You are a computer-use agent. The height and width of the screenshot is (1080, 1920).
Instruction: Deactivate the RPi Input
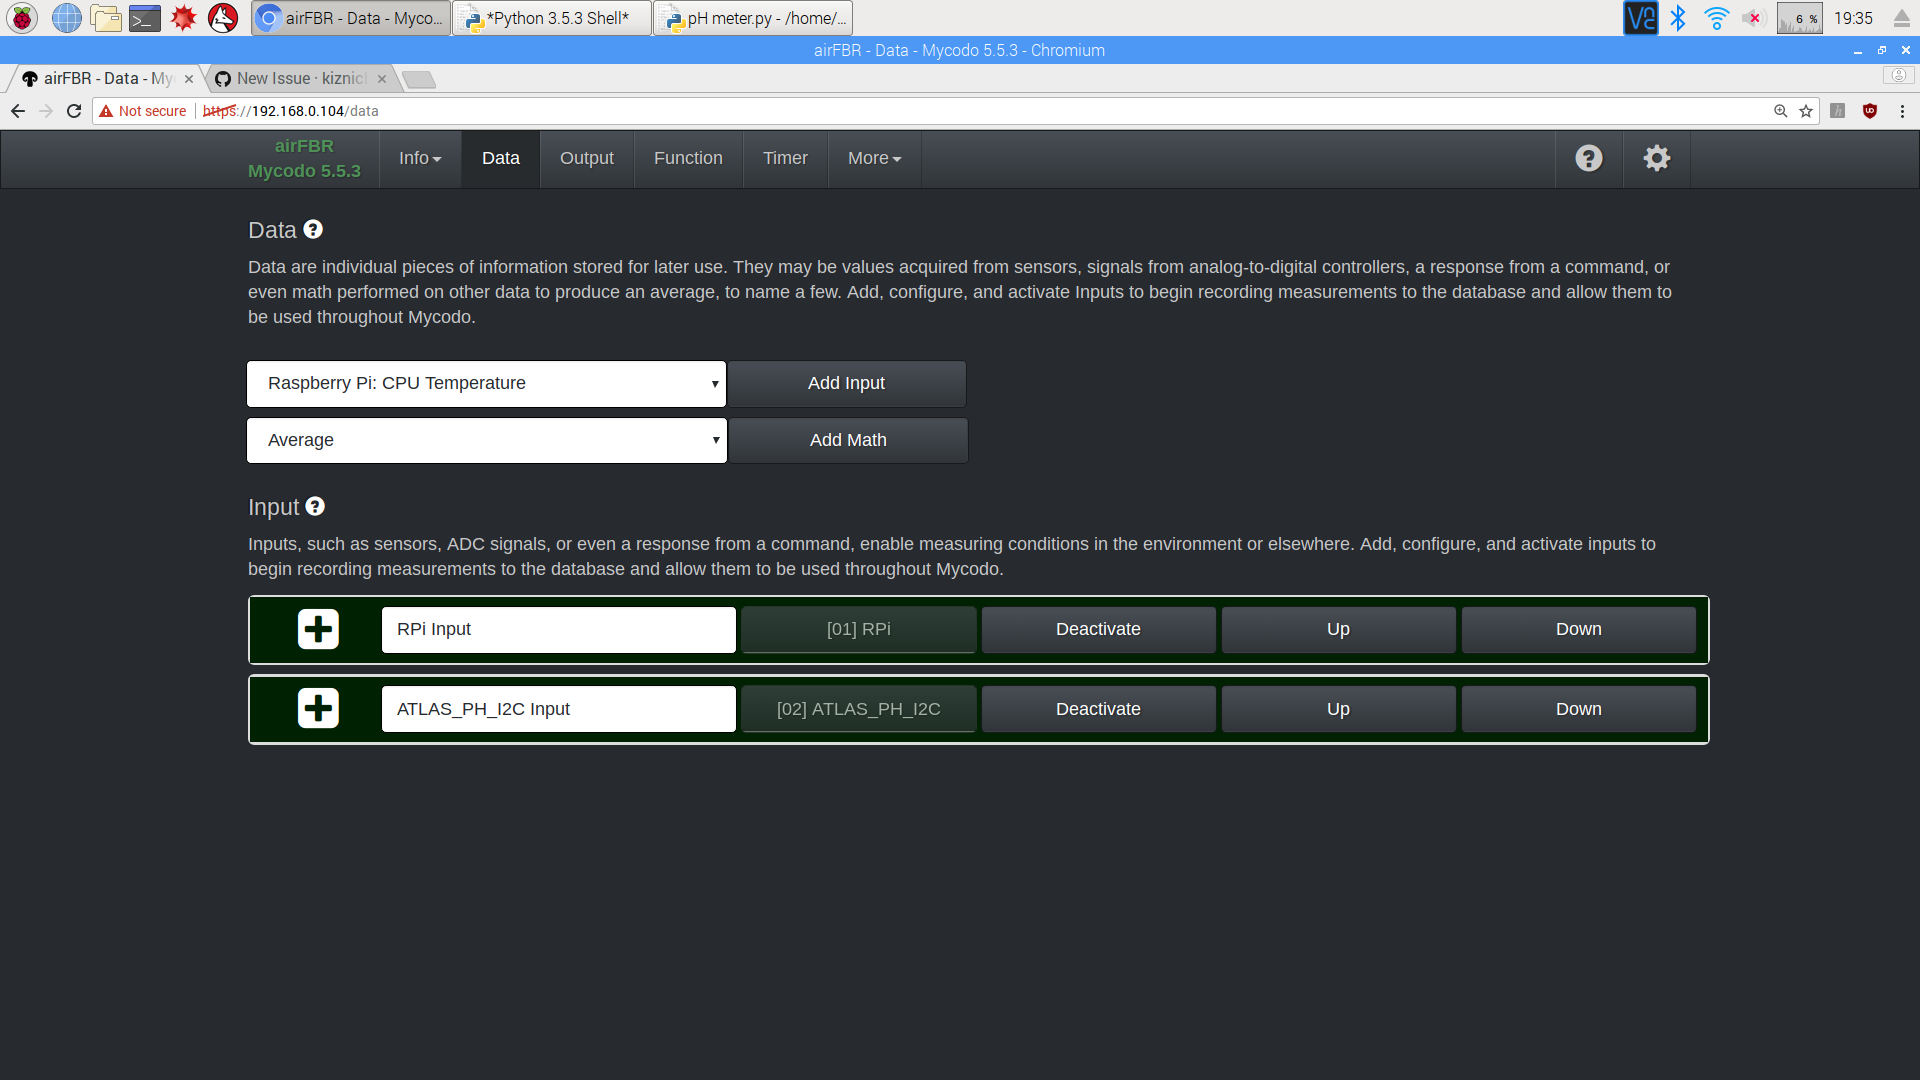1098,630
